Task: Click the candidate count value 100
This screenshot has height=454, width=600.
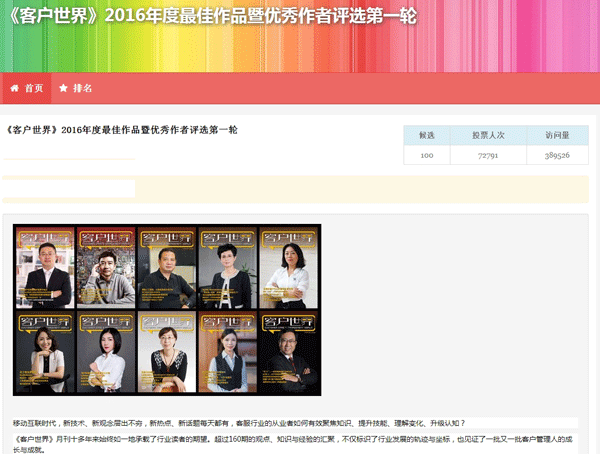Action: [x=427, y=156]
